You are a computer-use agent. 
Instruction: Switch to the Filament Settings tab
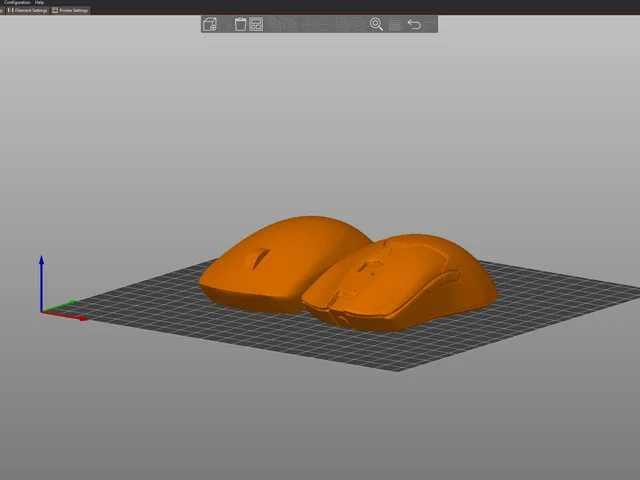point(27,10)
